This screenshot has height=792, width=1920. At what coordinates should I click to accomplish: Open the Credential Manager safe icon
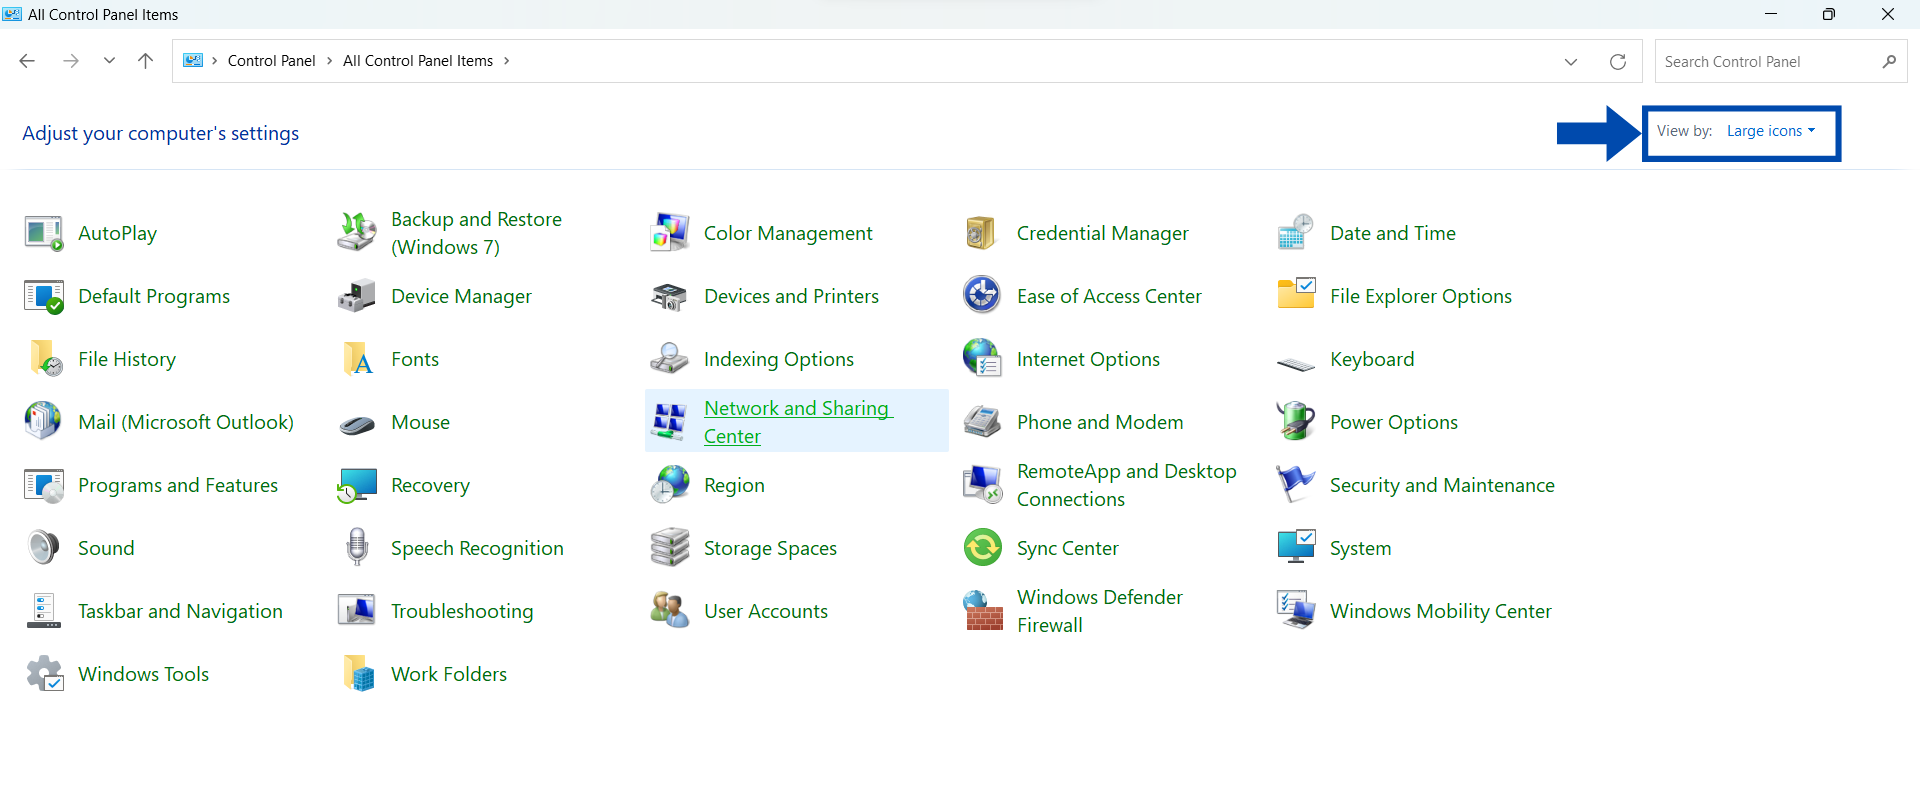981,233
